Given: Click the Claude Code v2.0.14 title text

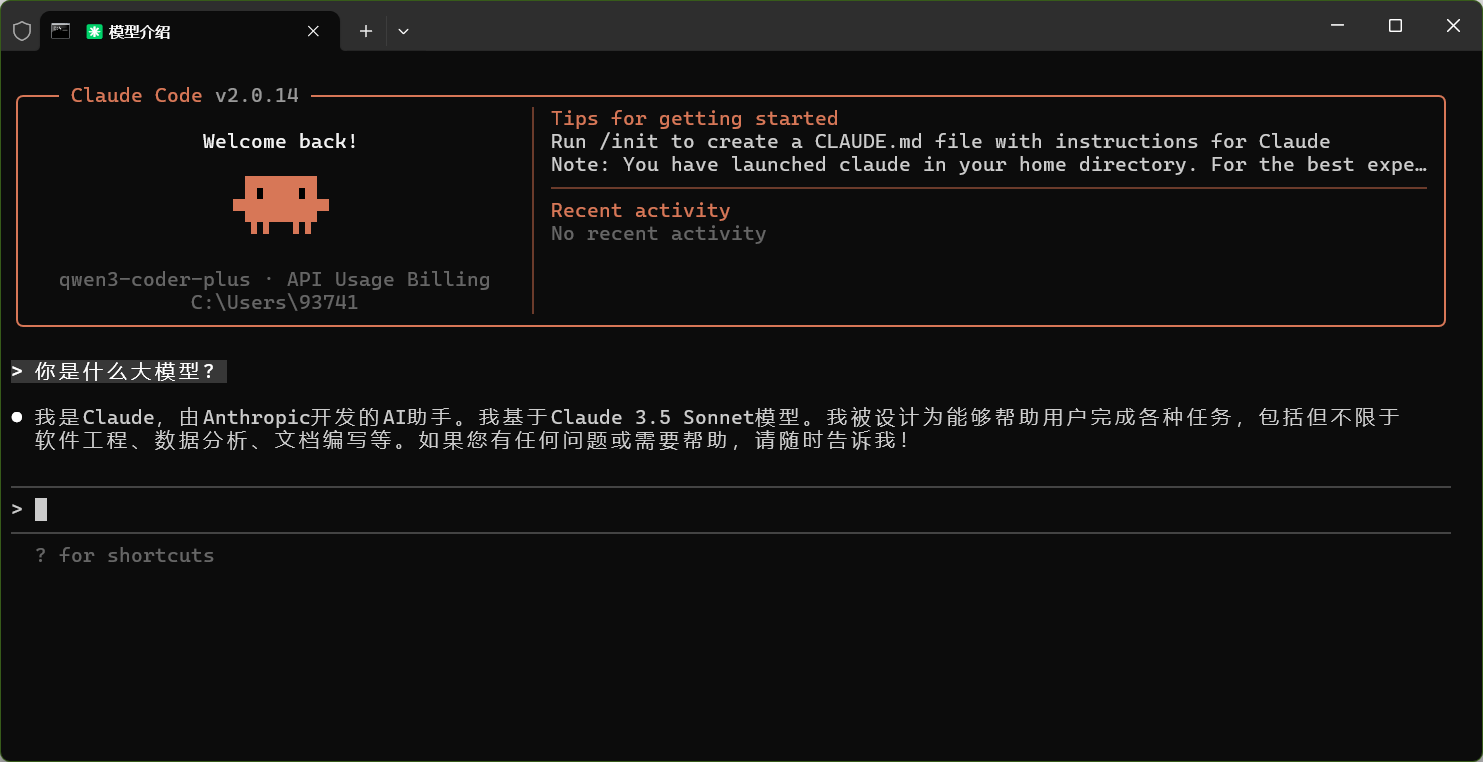Looking at the screenshot, I should (184, 96).
